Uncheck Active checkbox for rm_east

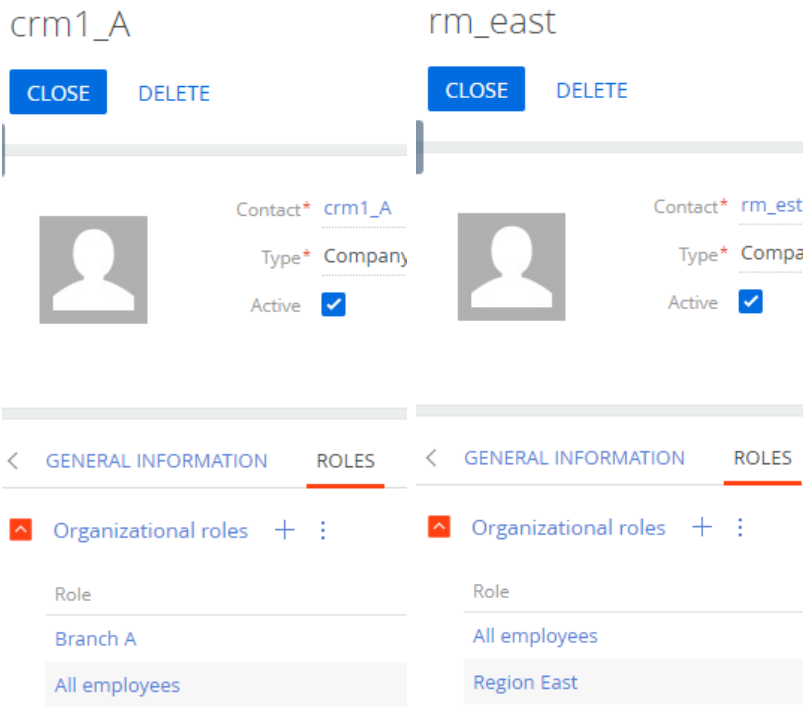click(x=750, y=301)
